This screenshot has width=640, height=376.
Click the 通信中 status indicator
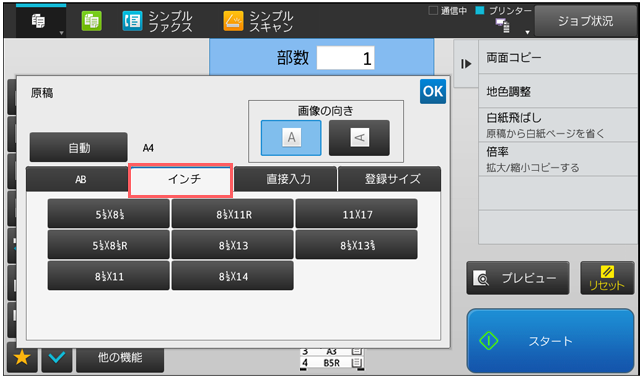(x=448, y=11)
